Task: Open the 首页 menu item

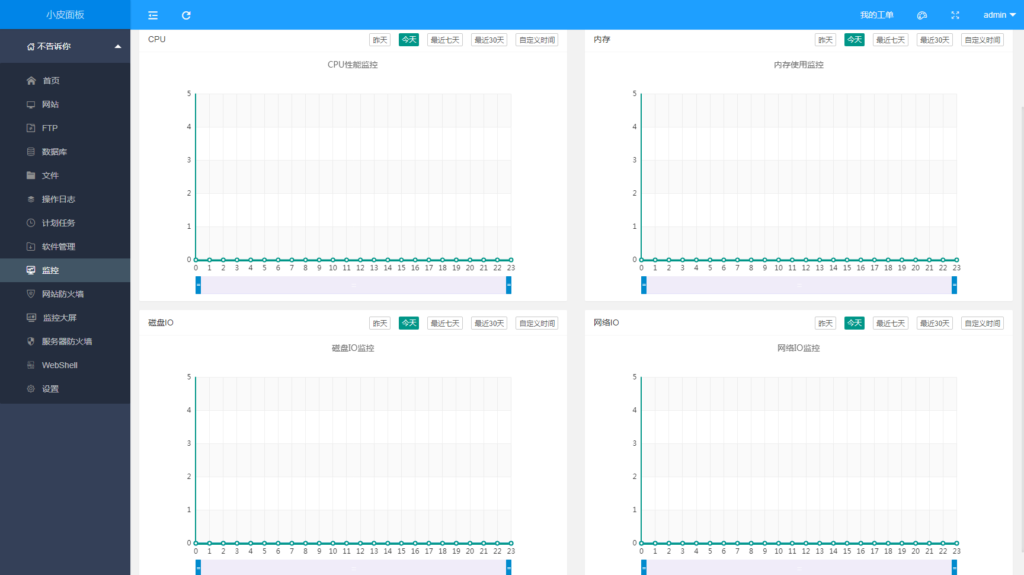Action: point(65,80)
